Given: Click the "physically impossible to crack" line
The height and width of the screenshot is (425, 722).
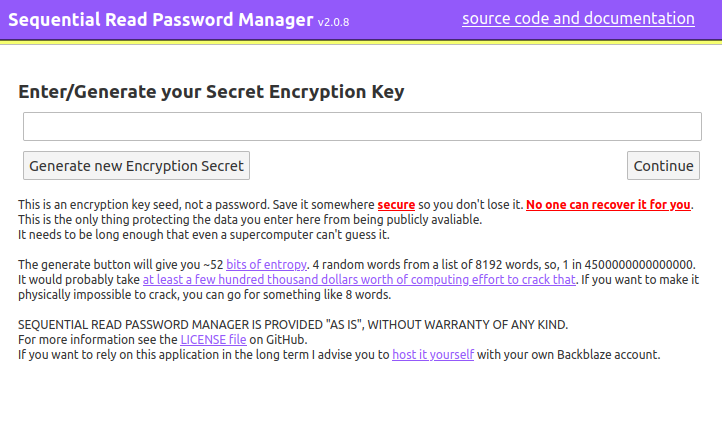Looking at the screenshot, I should coord(204,295).
